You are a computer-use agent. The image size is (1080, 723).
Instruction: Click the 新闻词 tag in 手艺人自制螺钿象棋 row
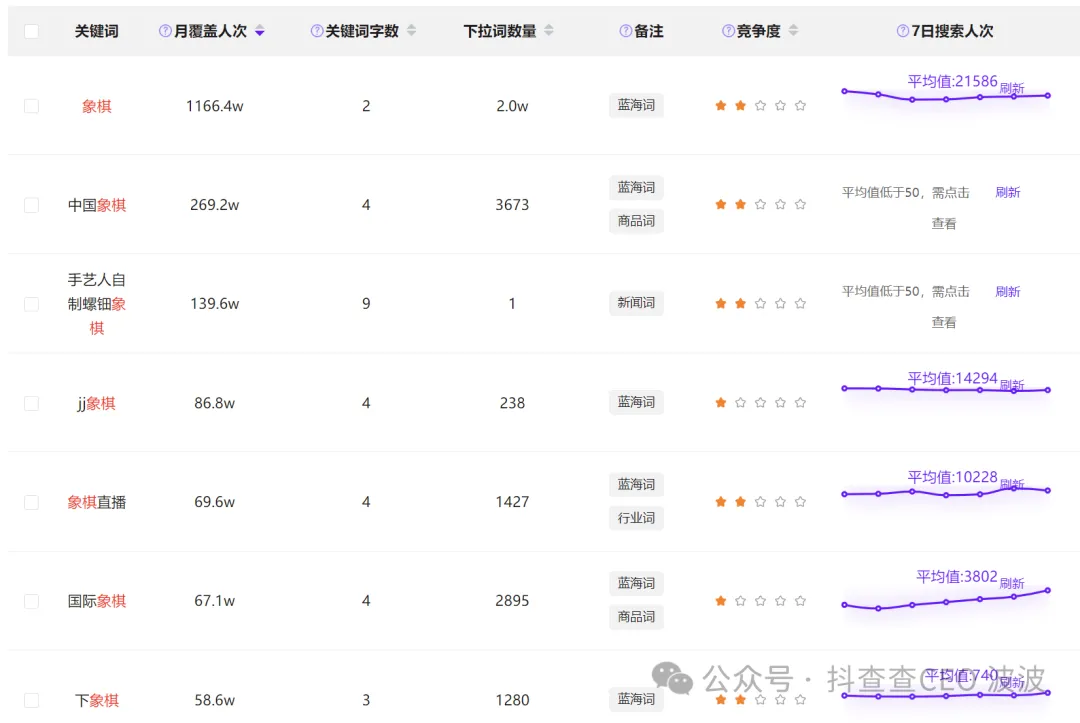tap(636, 303)
